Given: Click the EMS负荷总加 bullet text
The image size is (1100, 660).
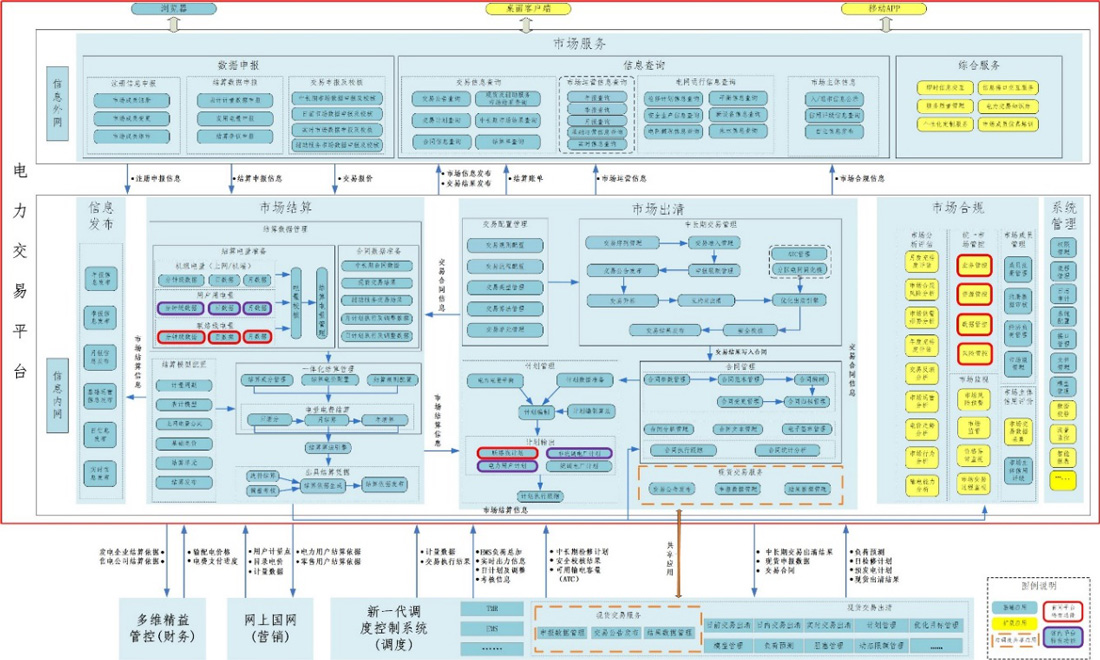Looking at the screenshot, I should click(499, 552).
